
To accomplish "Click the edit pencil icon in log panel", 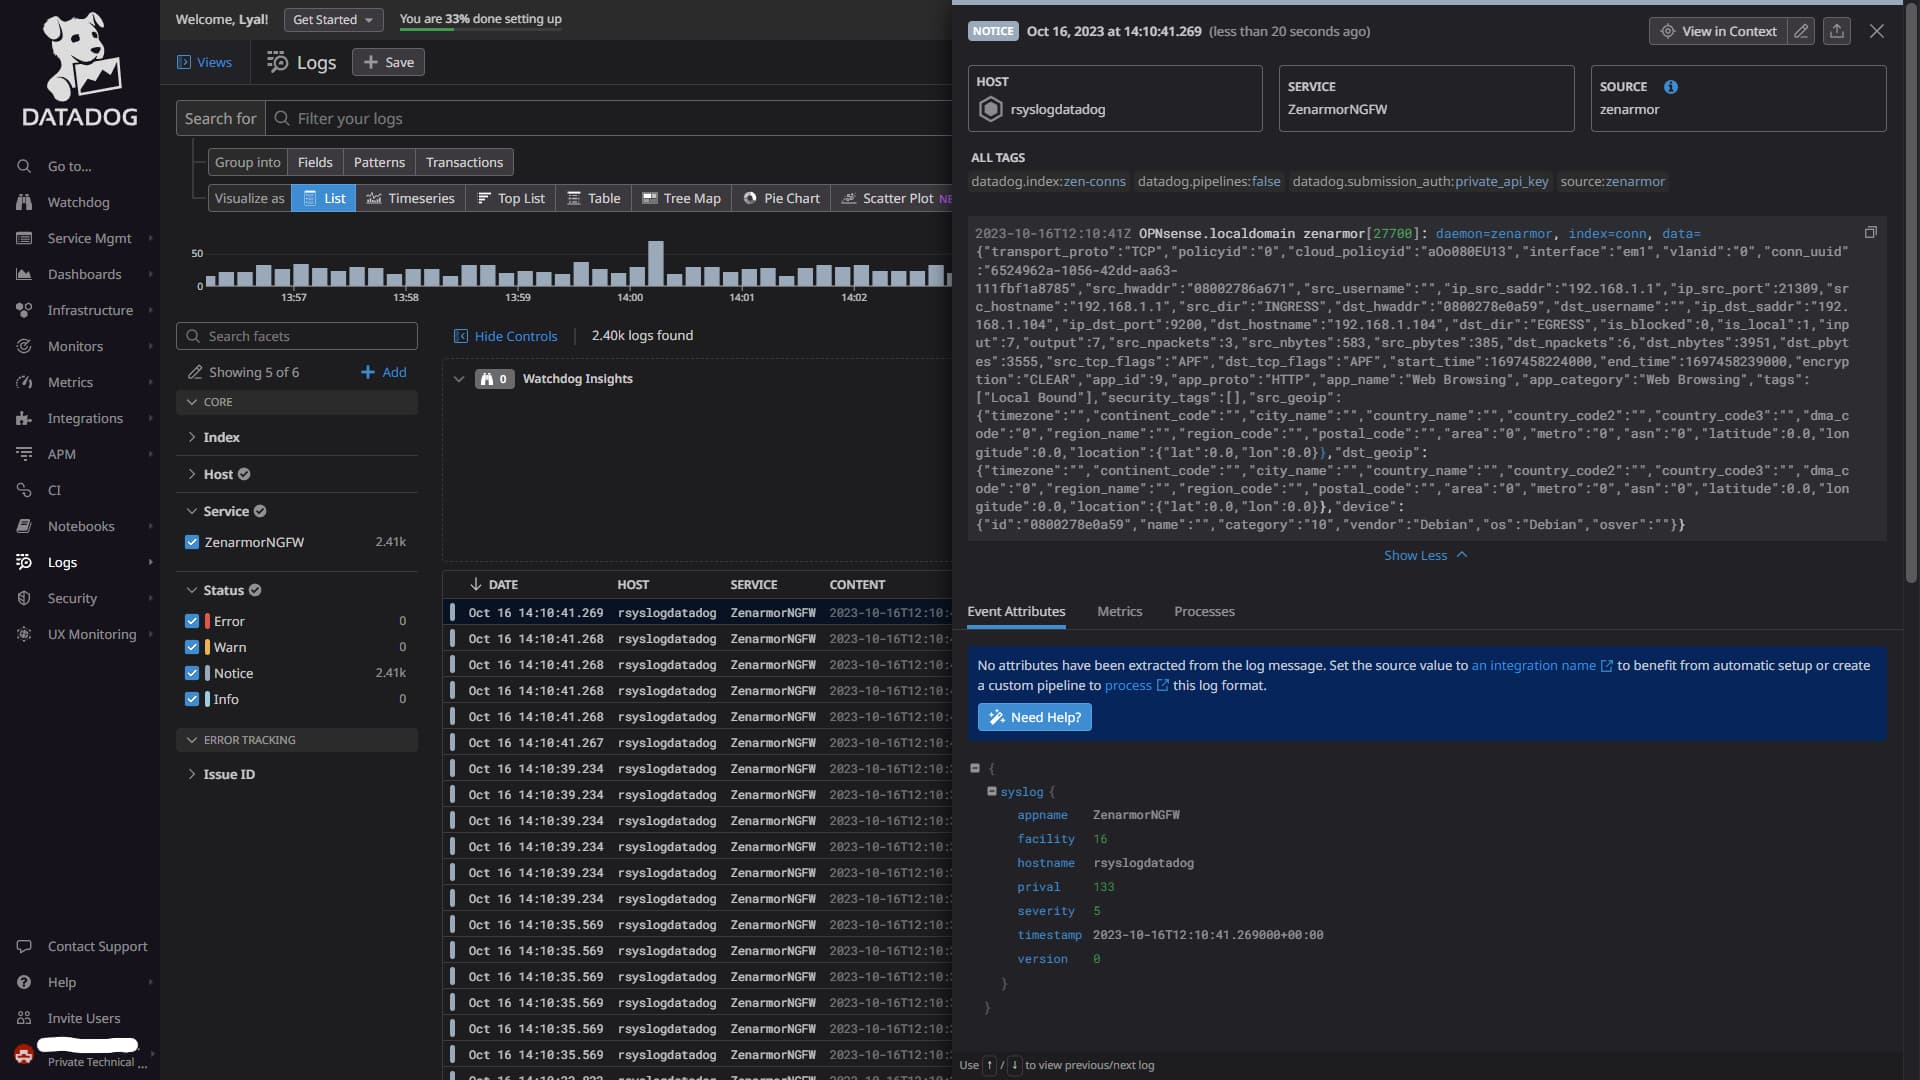I will tap(1801, 31).
